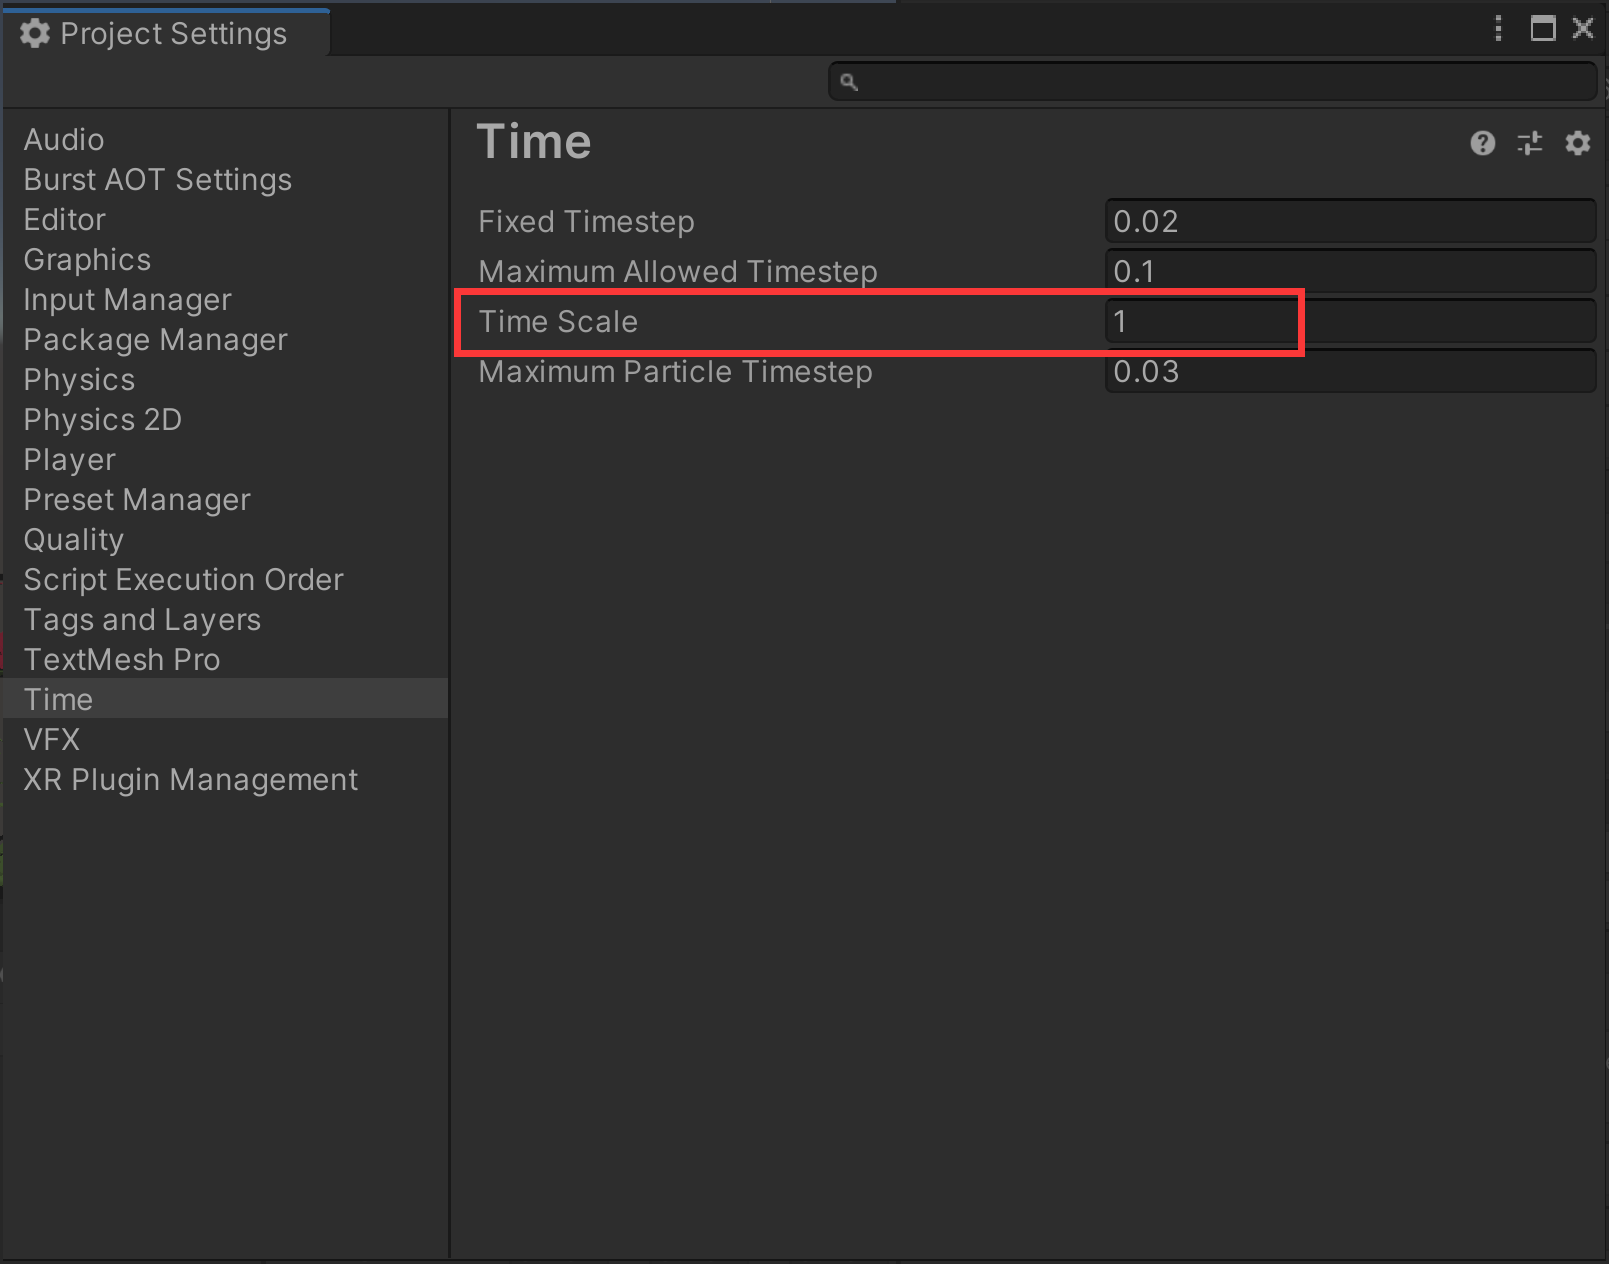
Task: Click the gear icon in the Time header
Action: (x=1577, y=143)
